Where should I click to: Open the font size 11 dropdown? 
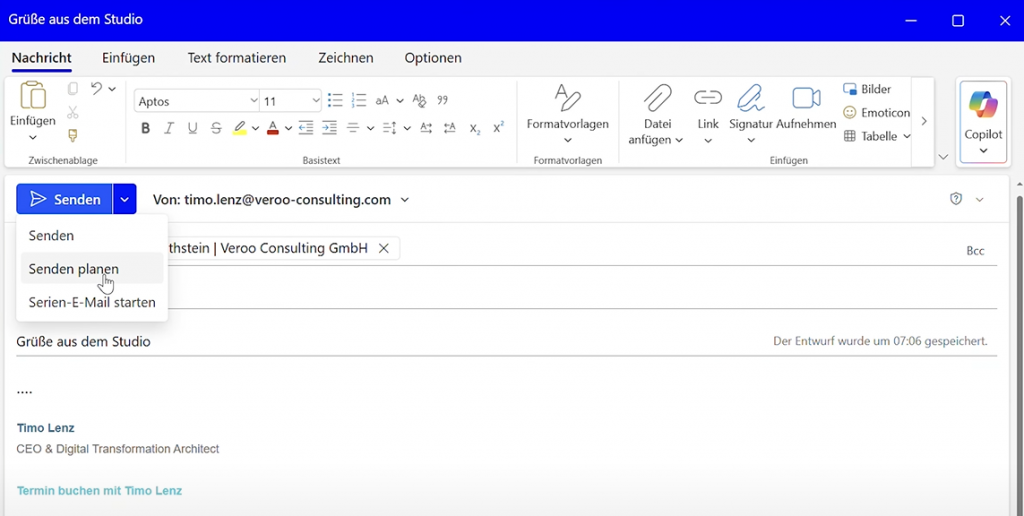315,101
